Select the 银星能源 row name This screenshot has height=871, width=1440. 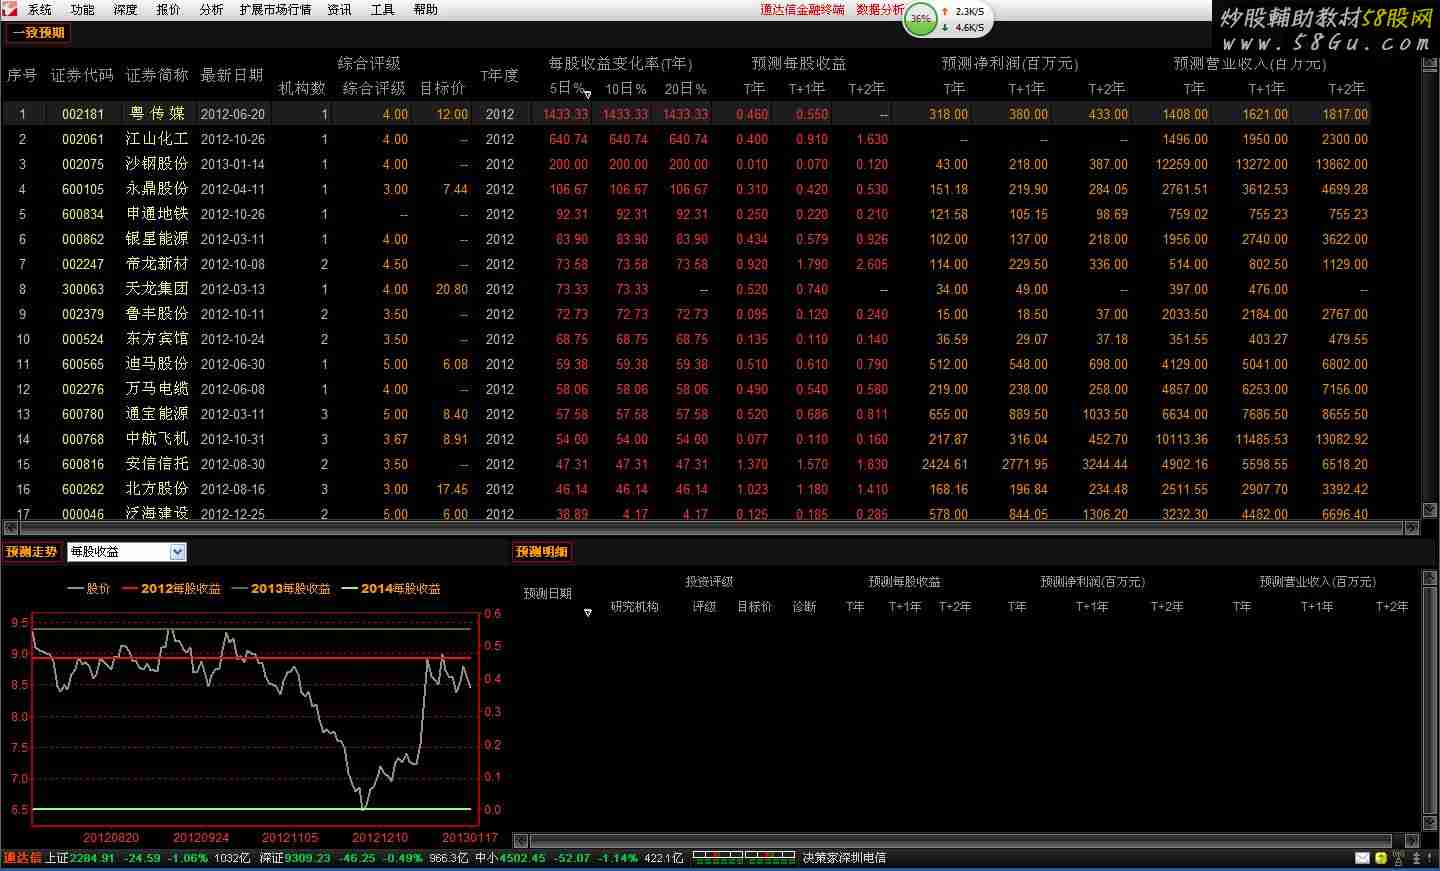pos(157,239)
